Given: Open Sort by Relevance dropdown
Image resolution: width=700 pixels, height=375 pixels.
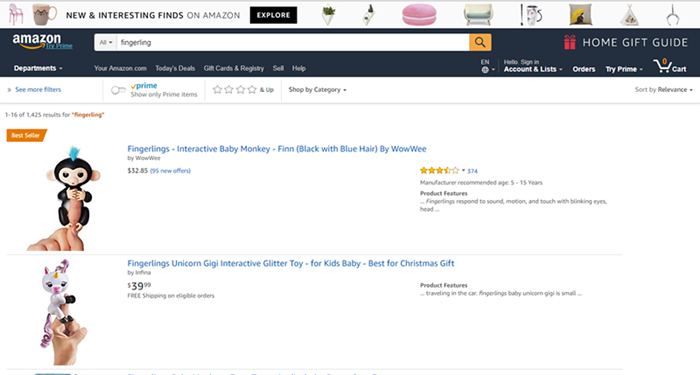Looking at the screenshot, I should 664,90.
